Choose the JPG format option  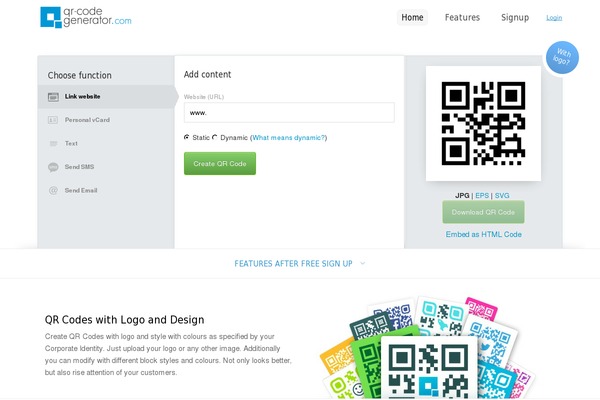pos(462,196)
